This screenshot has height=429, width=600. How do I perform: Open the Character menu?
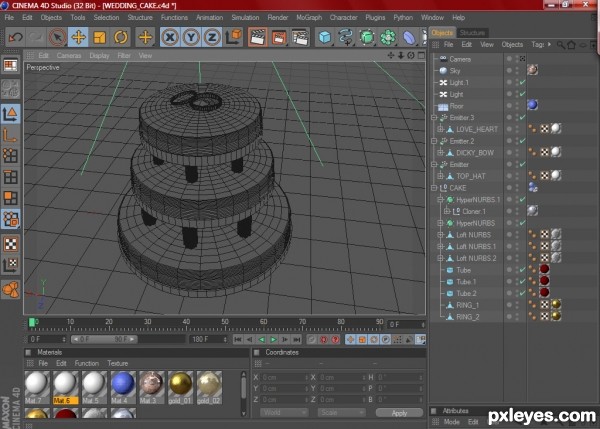point(344,18)
